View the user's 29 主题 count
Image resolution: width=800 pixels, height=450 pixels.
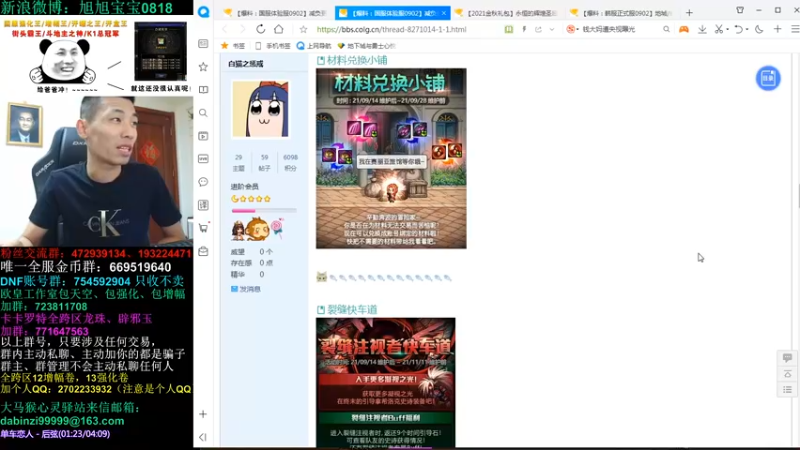(x=238, y=162)
